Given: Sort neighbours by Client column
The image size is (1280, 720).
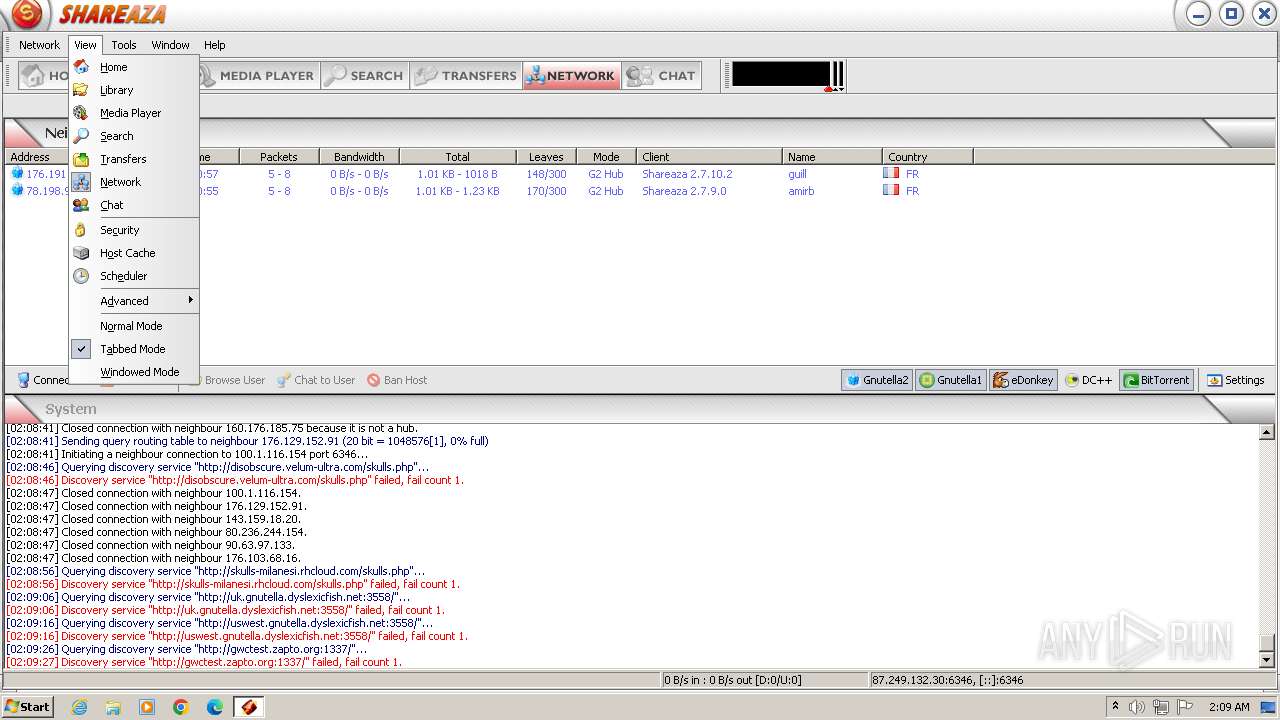Looking at the screenshot, I should (709, 157).
